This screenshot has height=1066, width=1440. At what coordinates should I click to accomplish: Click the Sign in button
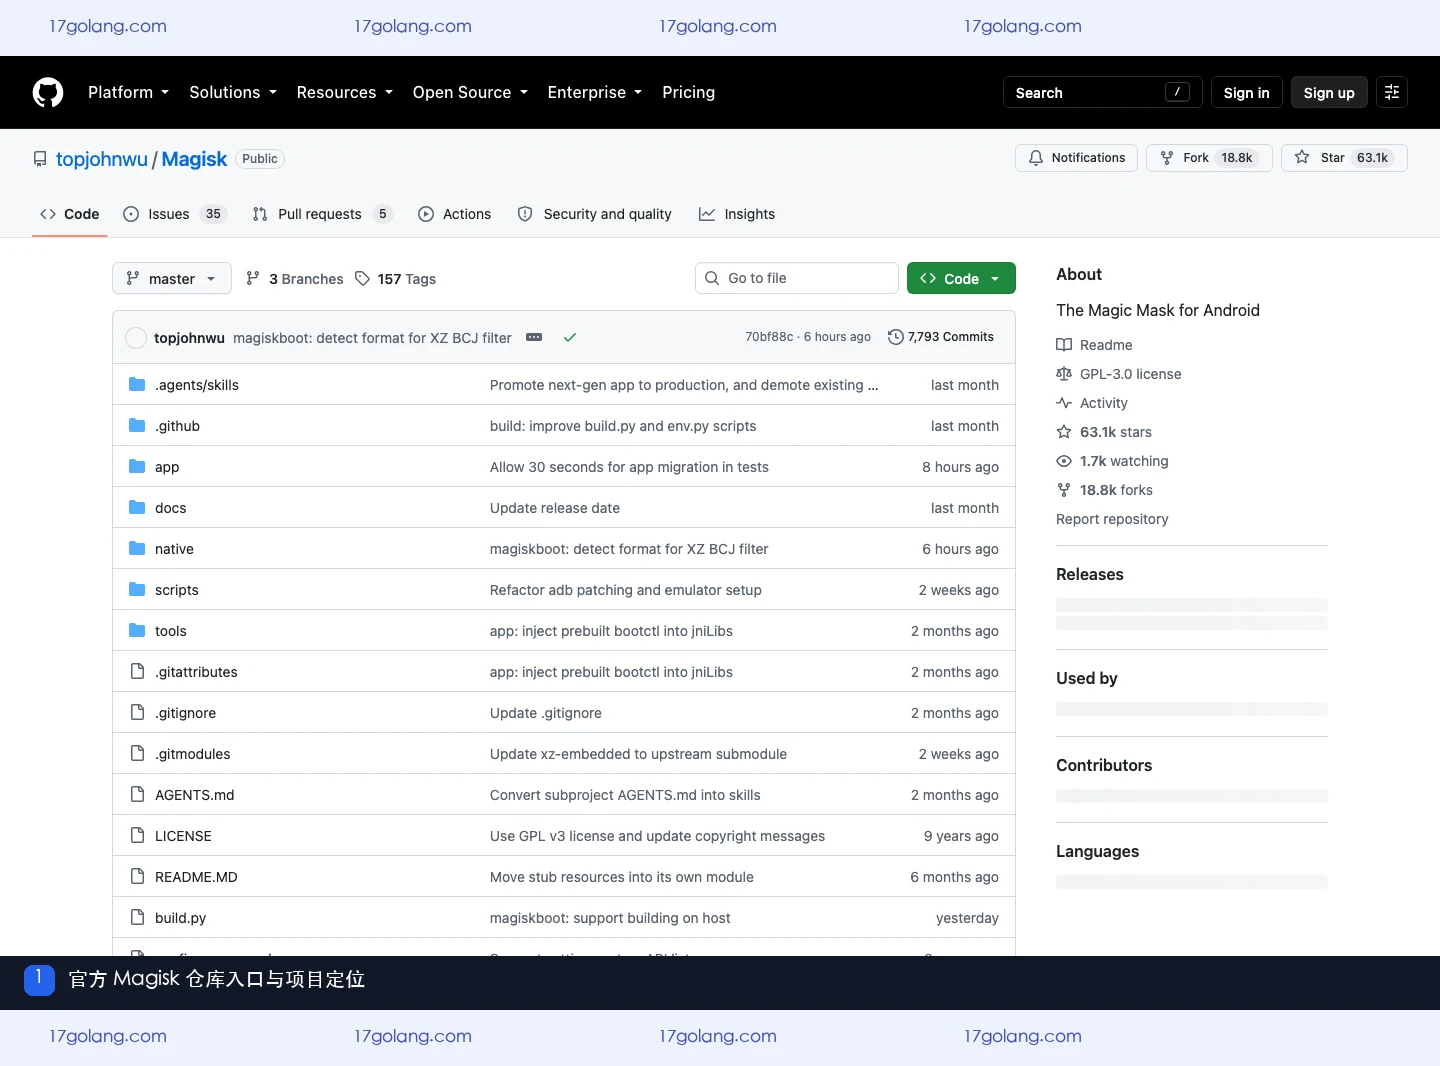tap(1246, 92)
